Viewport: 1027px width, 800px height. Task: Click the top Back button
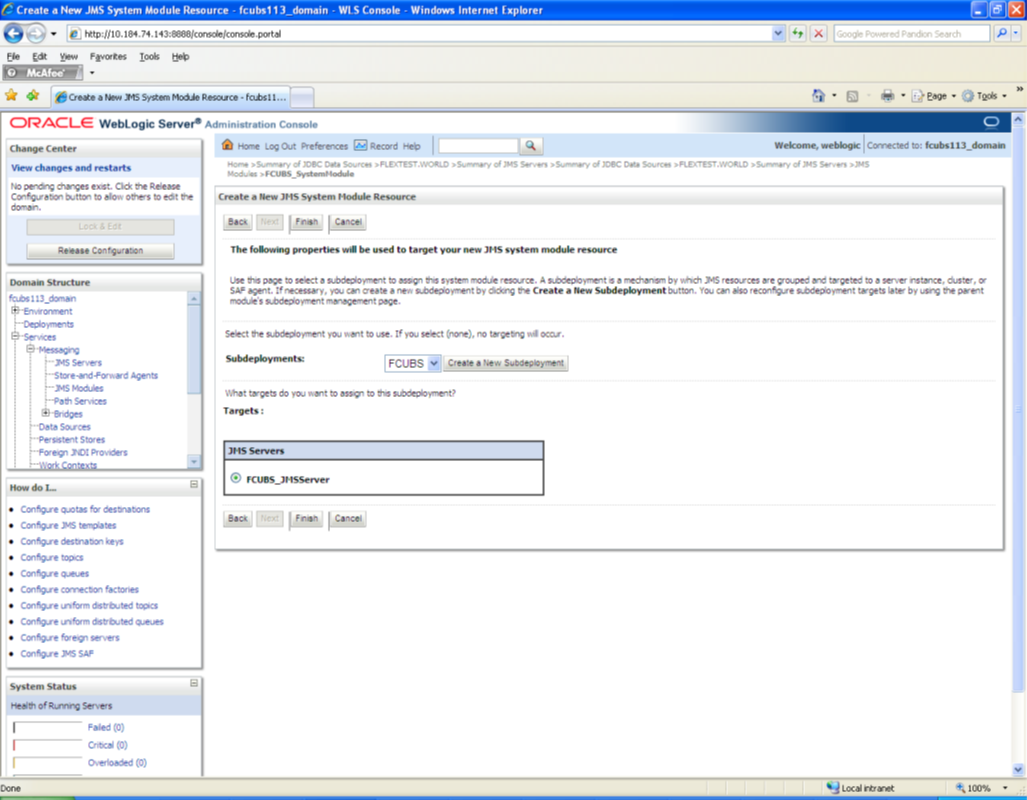click(x=237, y=221)
